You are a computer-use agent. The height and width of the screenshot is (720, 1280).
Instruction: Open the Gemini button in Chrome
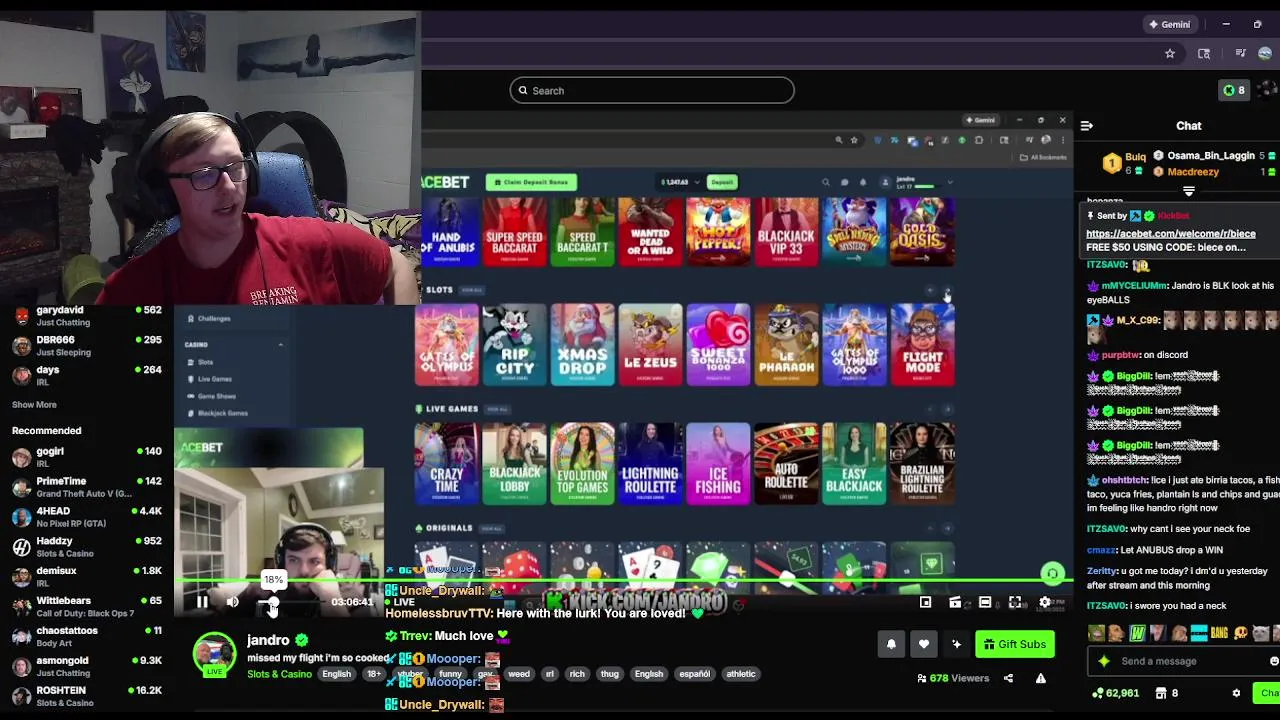(1170, 24)
